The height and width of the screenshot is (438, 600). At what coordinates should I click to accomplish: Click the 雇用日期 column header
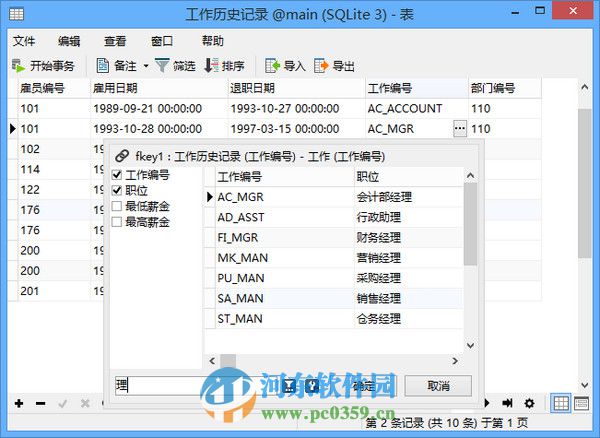pos(159,88)
